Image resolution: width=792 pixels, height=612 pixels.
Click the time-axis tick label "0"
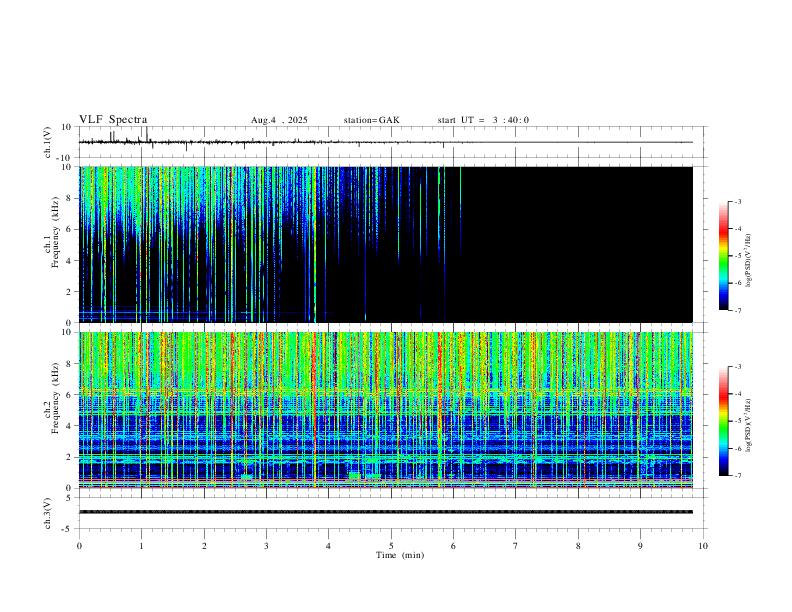click(79, 546)
